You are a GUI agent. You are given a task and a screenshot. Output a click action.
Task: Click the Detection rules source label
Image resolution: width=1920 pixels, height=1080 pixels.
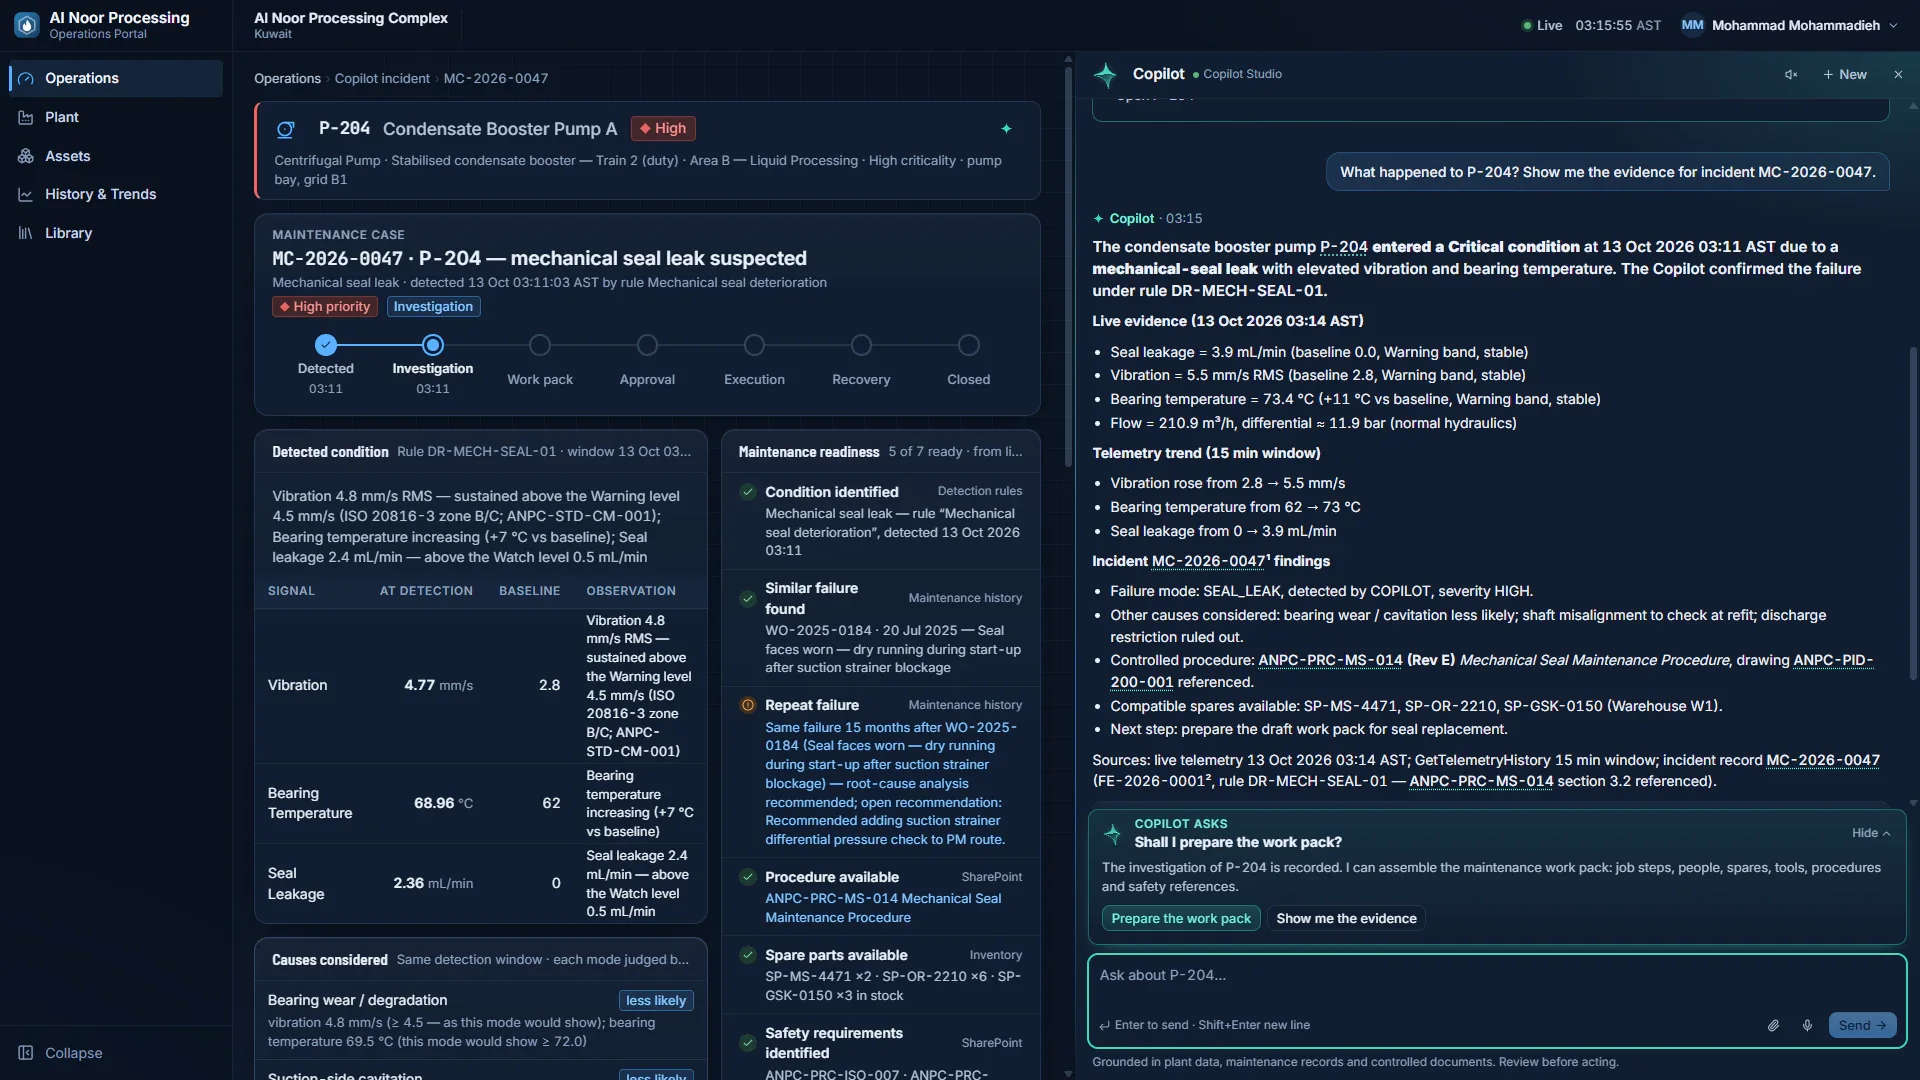click(979, 491)
